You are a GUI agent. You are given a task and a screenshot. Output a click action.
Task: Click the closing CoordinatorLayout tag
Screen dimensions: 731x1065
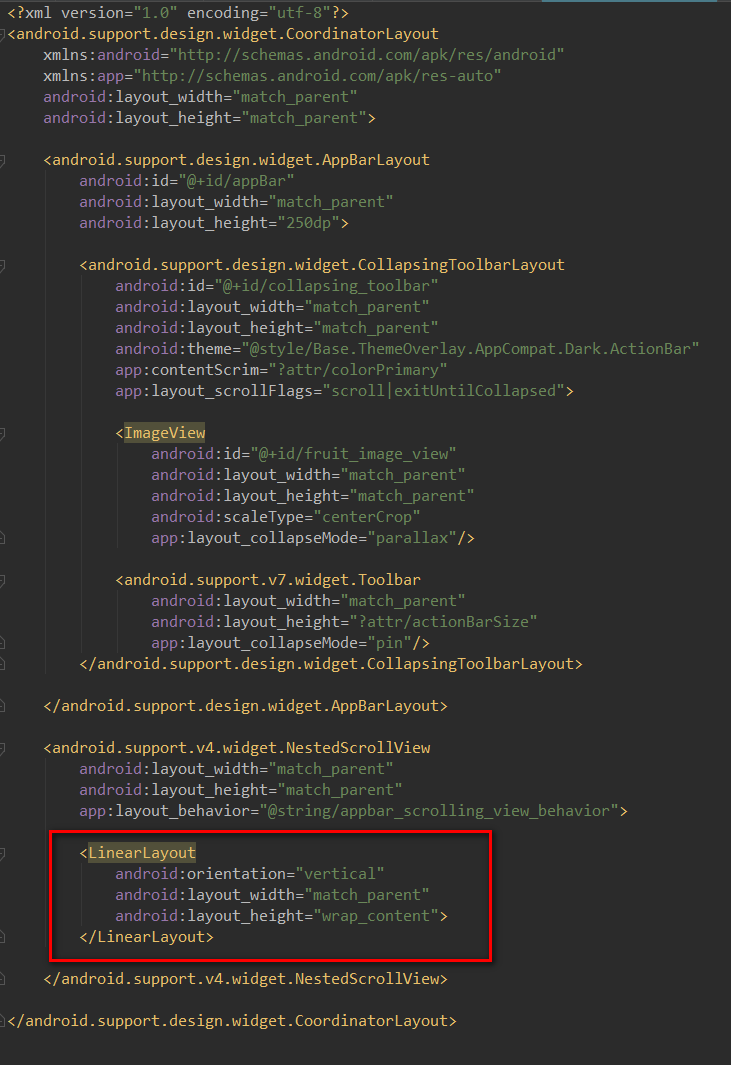pos(232,1021)
